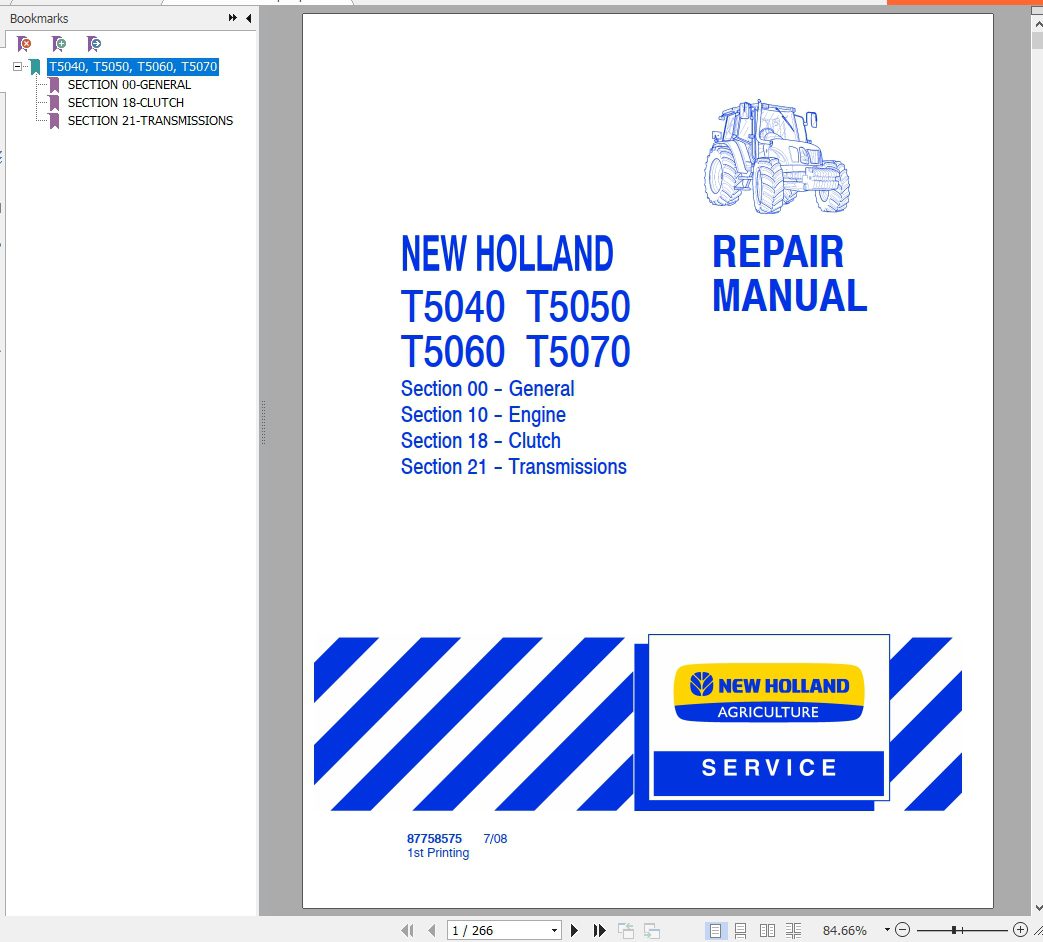Select facing pages view mode
1043x942 pixels.
tap(767, 930)
